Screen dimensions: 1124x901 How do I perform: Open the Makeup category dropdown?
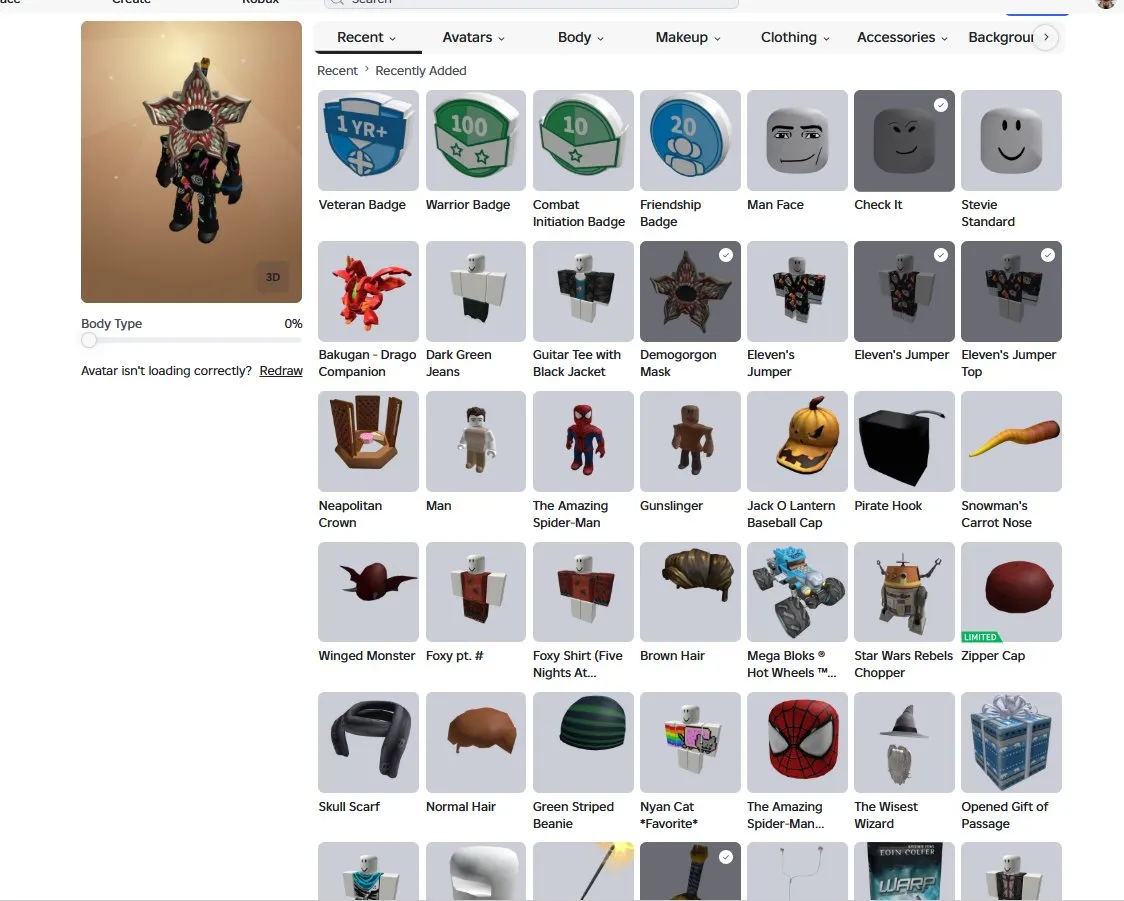coord(687,37)
